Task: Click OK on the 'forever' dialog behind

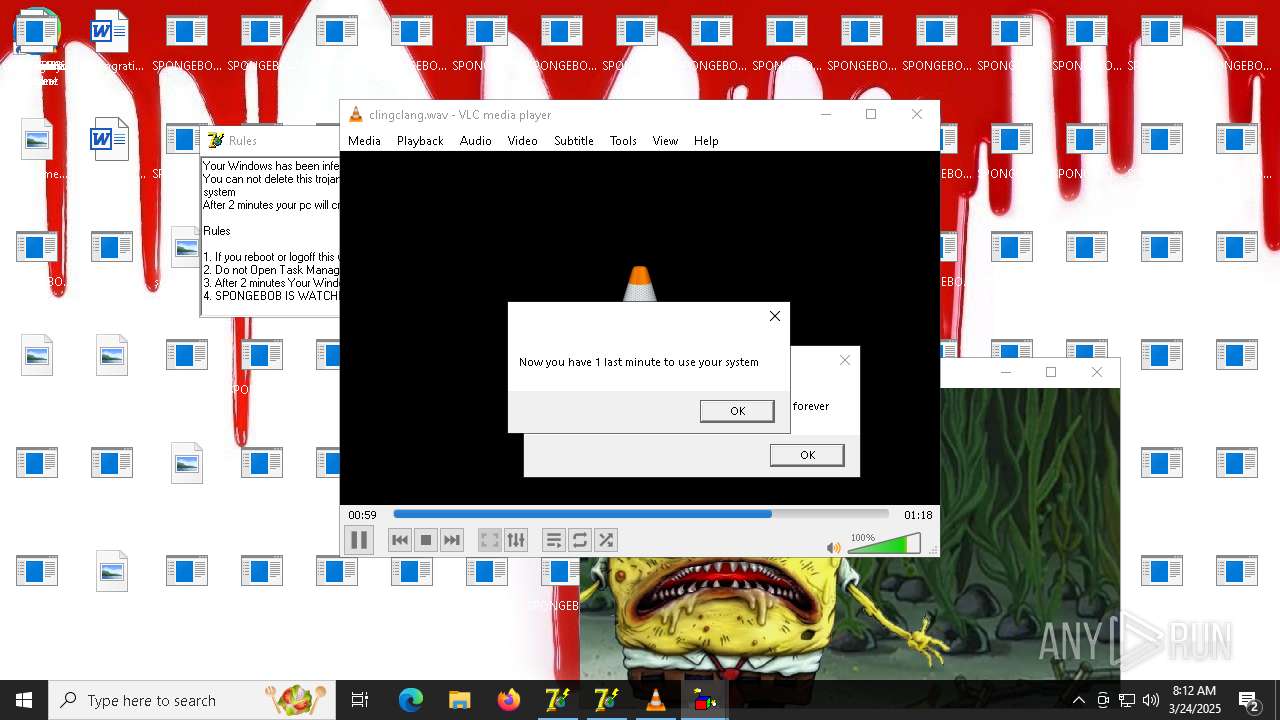Action: tap(807, 455)
